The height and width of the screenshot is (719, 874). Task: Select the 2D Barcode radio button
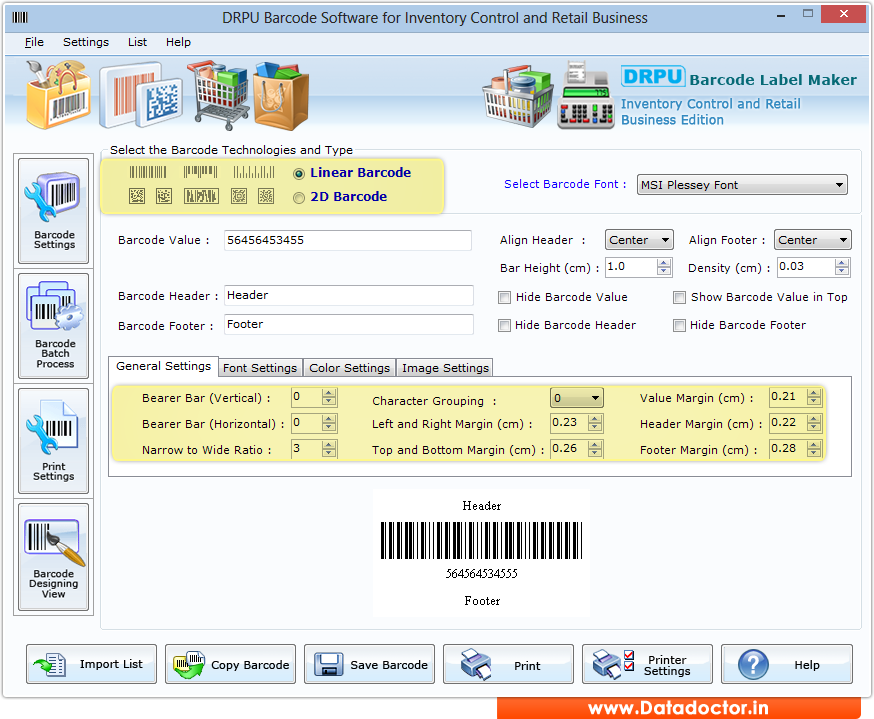[x=300, y=196]
